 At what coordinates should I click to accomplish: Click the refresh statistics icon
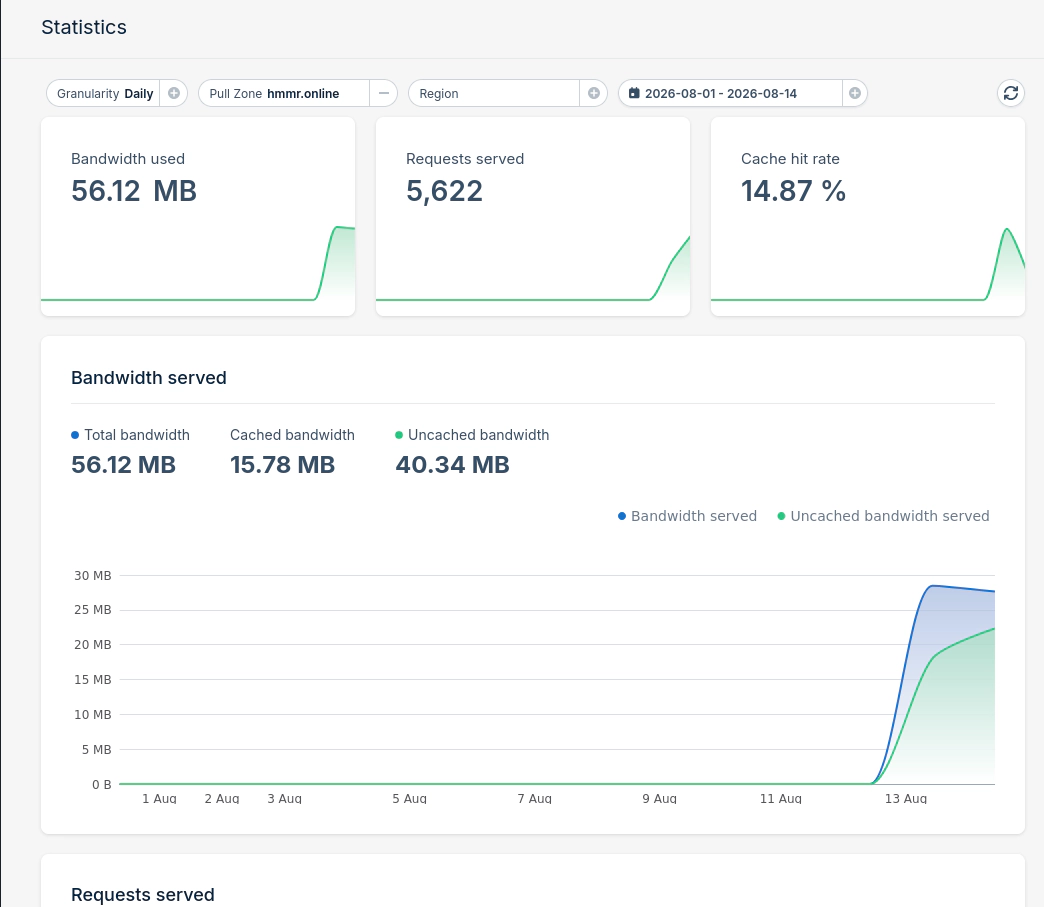click(x=1011, y=93)
